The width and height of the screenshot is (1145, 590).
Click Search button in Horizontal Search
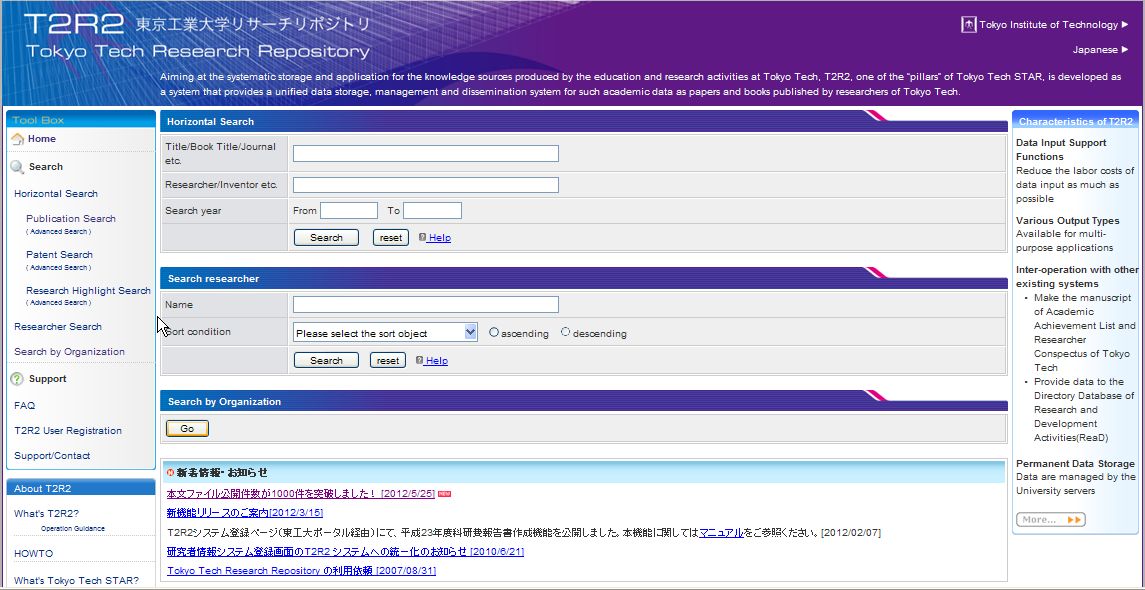click(326, 237)
